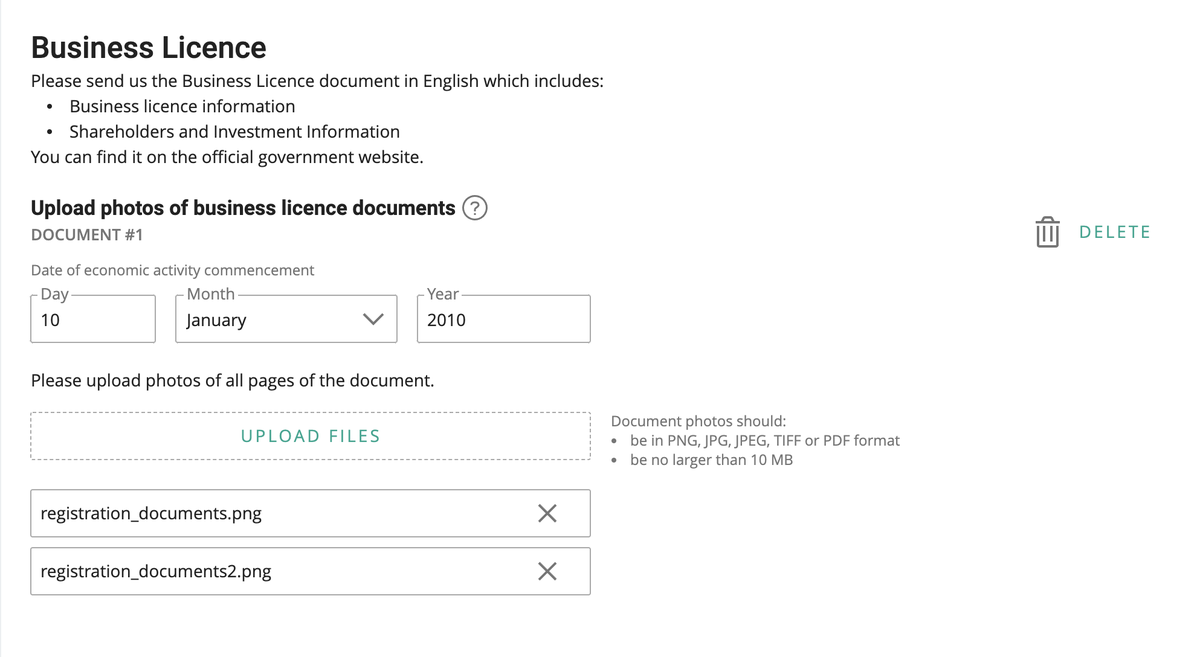Select the registration_documents2.png file name
Screen dimensions: 1200x657
point(156,571)
